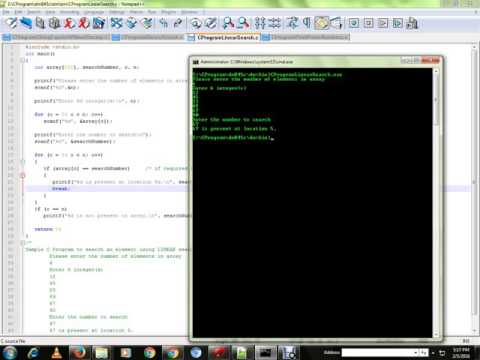
Task: Click the New file icon in the toolbar
Action: [11, 23]
